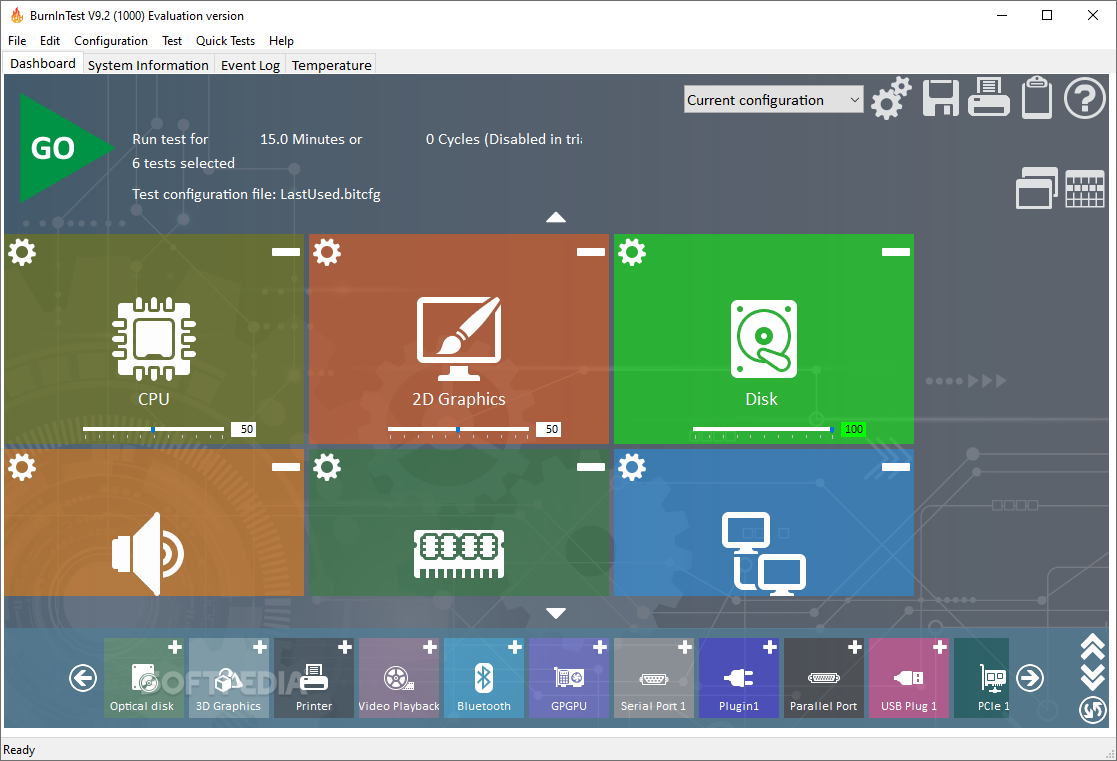Open the Current configuration dropdown
This screenshot has width=1117, height=761.
[x=773, y=100]
